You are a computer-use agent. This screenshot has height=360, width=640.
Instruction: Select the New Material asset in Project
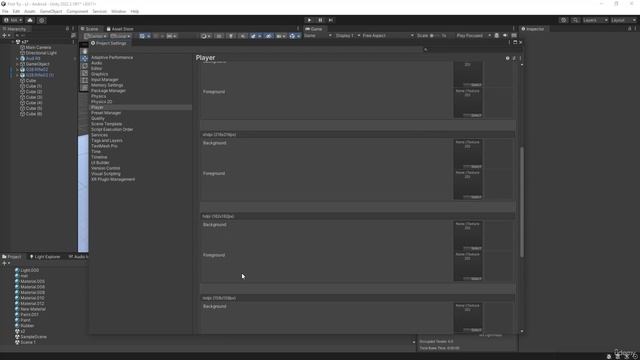(33, 309)
